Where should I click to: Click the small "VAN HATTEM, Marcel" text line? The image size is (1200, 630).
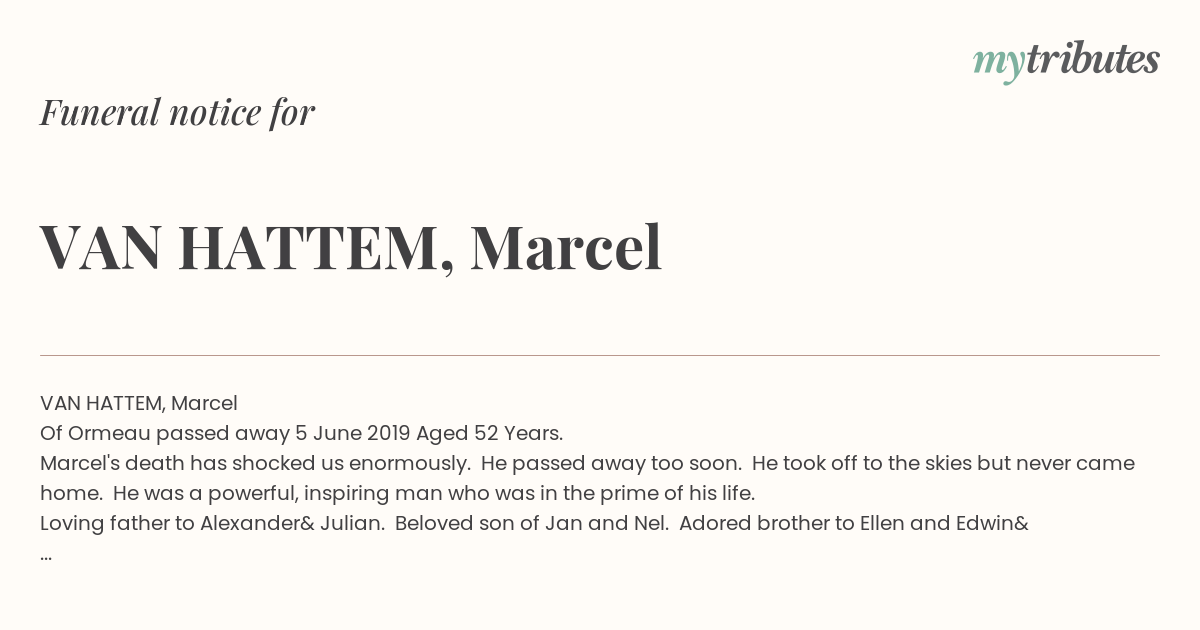click(139, 403)
